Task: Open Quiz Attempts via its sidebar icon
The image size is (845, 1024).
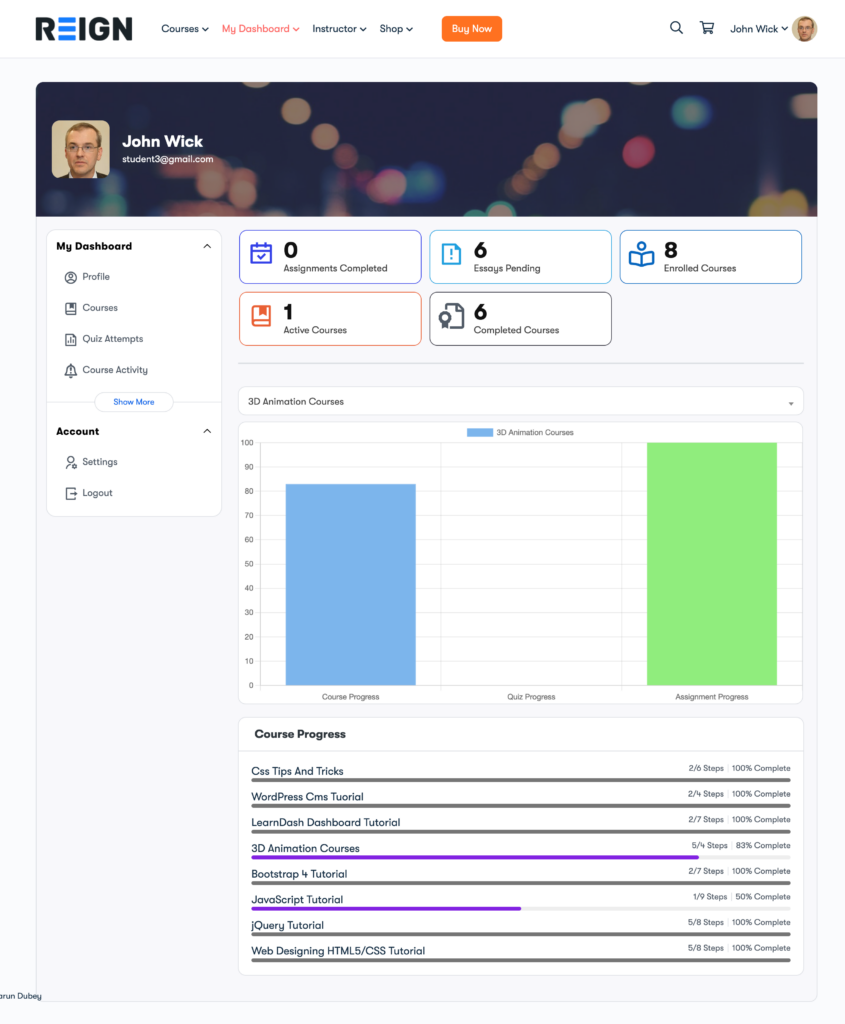Action: pyautogui.click(x=70, y=338)
